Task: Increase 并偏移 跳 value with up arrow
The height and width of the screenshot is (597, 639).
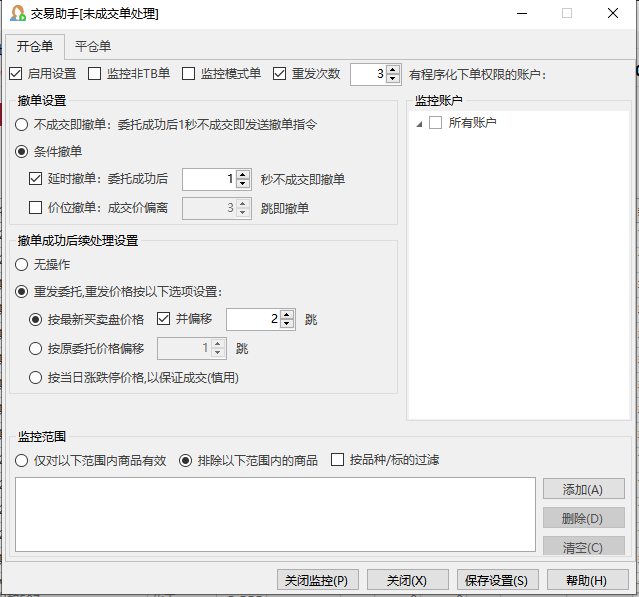Action: (x=287, y=315)
